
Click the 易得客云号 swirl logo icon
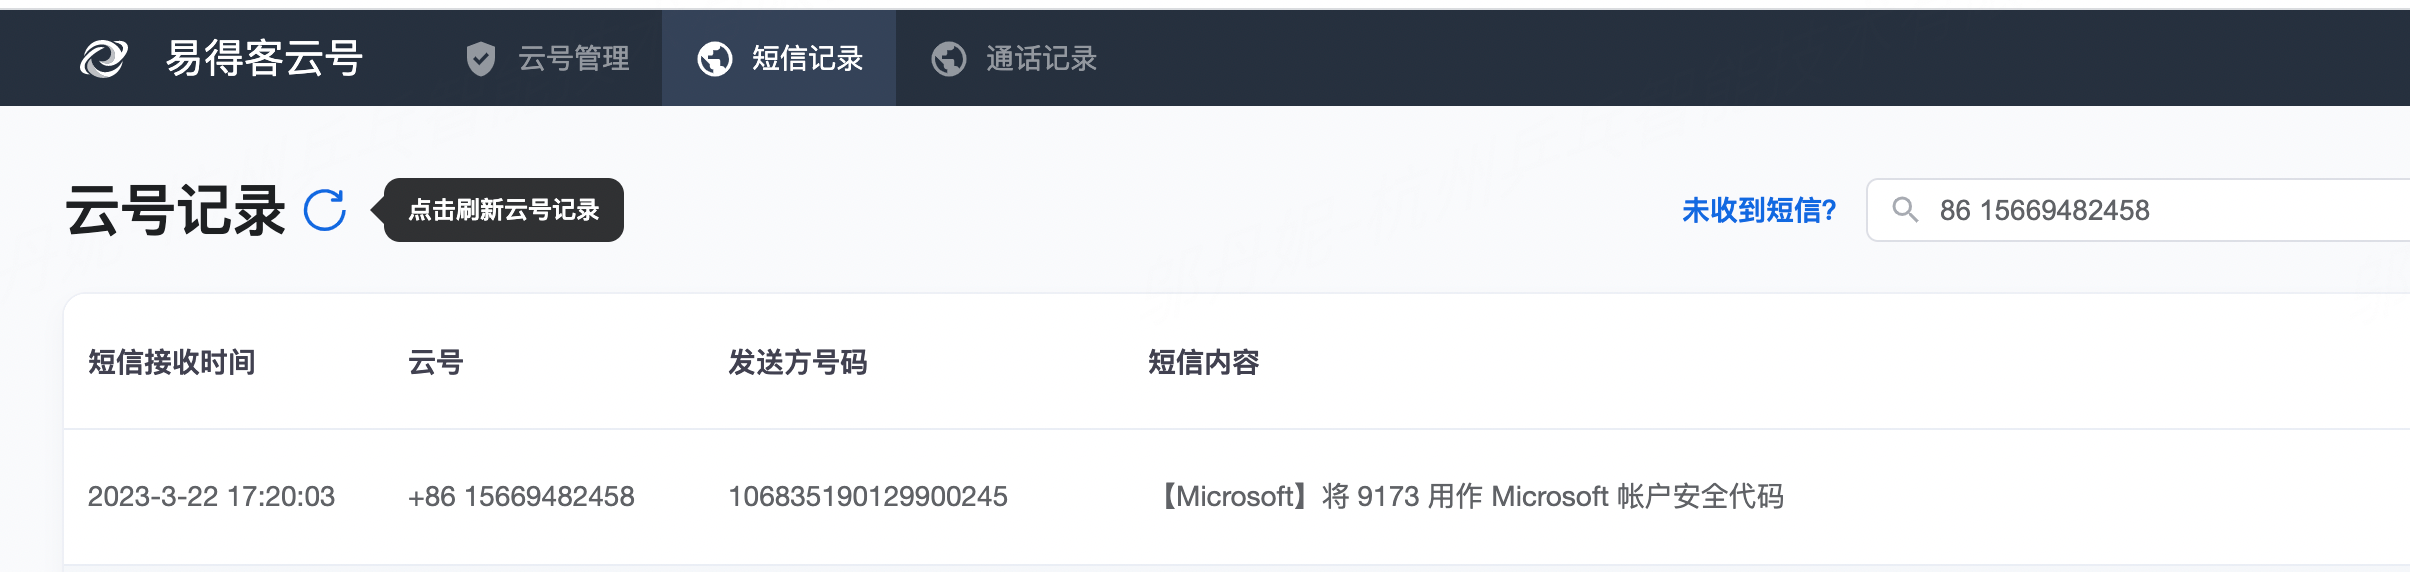(x=104, y=58)
